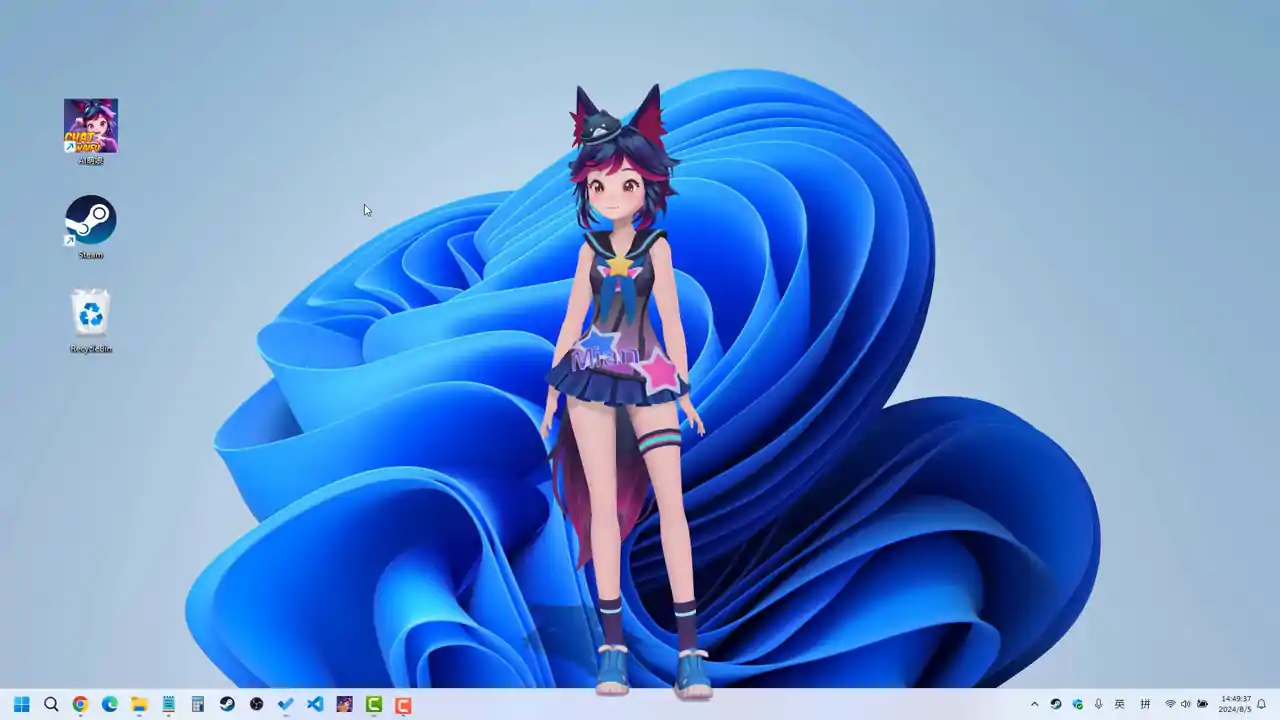Screen dimensions: 1280x720
Task: Open the Notepad taskbar icon
Action: tap(168, 704)
